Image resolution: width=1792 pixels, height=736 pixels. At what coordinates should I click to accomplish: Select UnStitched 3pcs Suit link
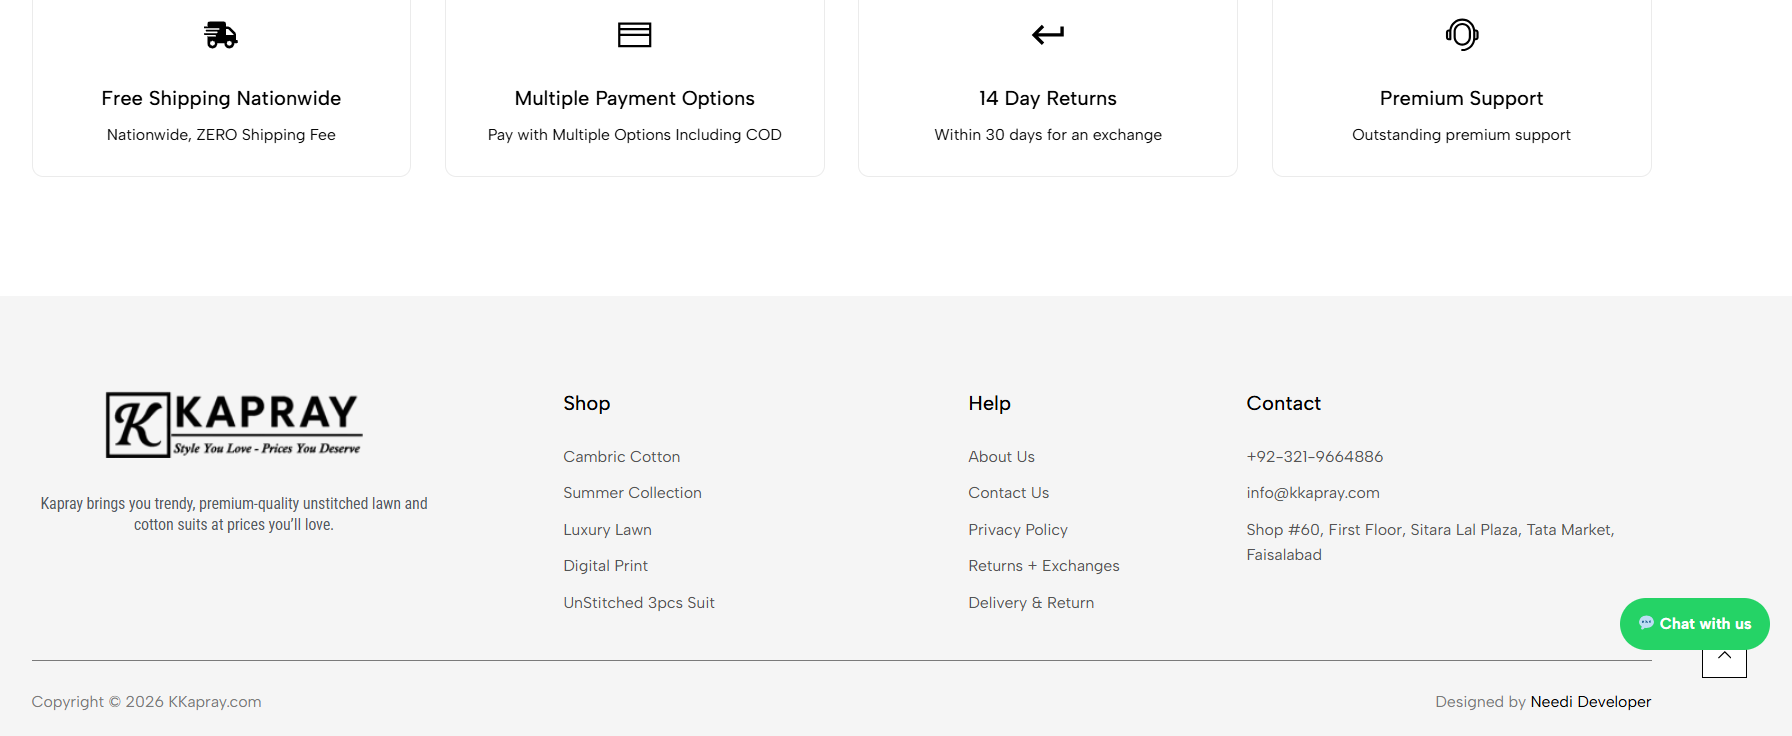click(x=638, y=603)
